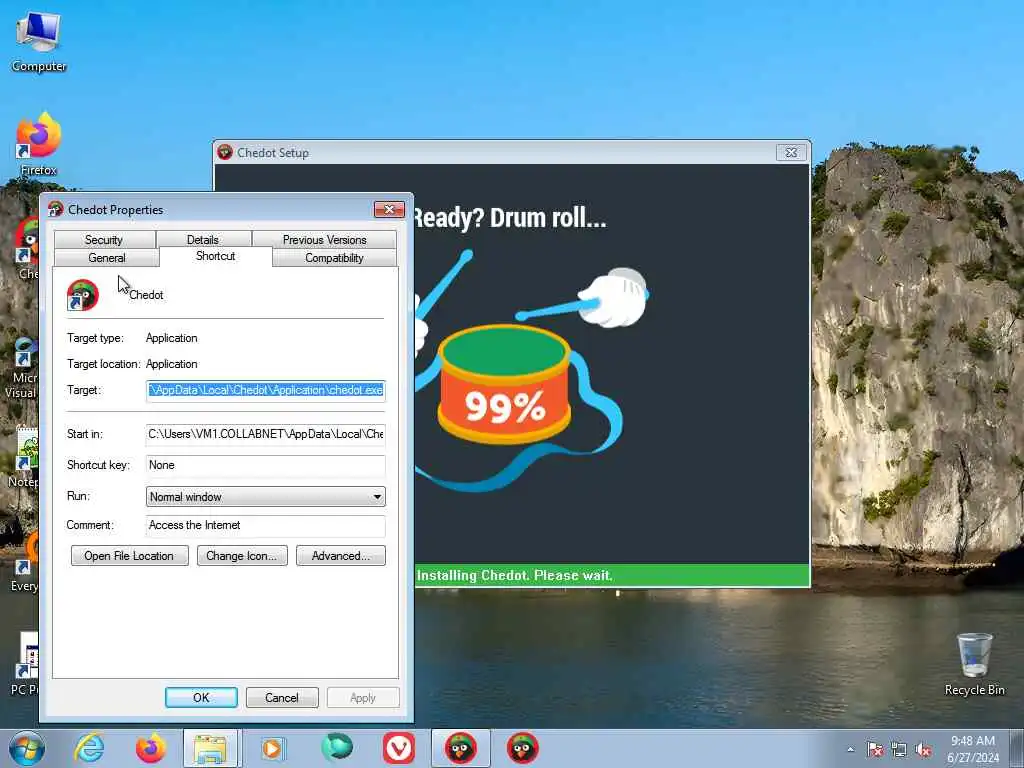Switch to second Chedot taskbar icon
Screen dimensions: 1024x768
coord(522,748)
